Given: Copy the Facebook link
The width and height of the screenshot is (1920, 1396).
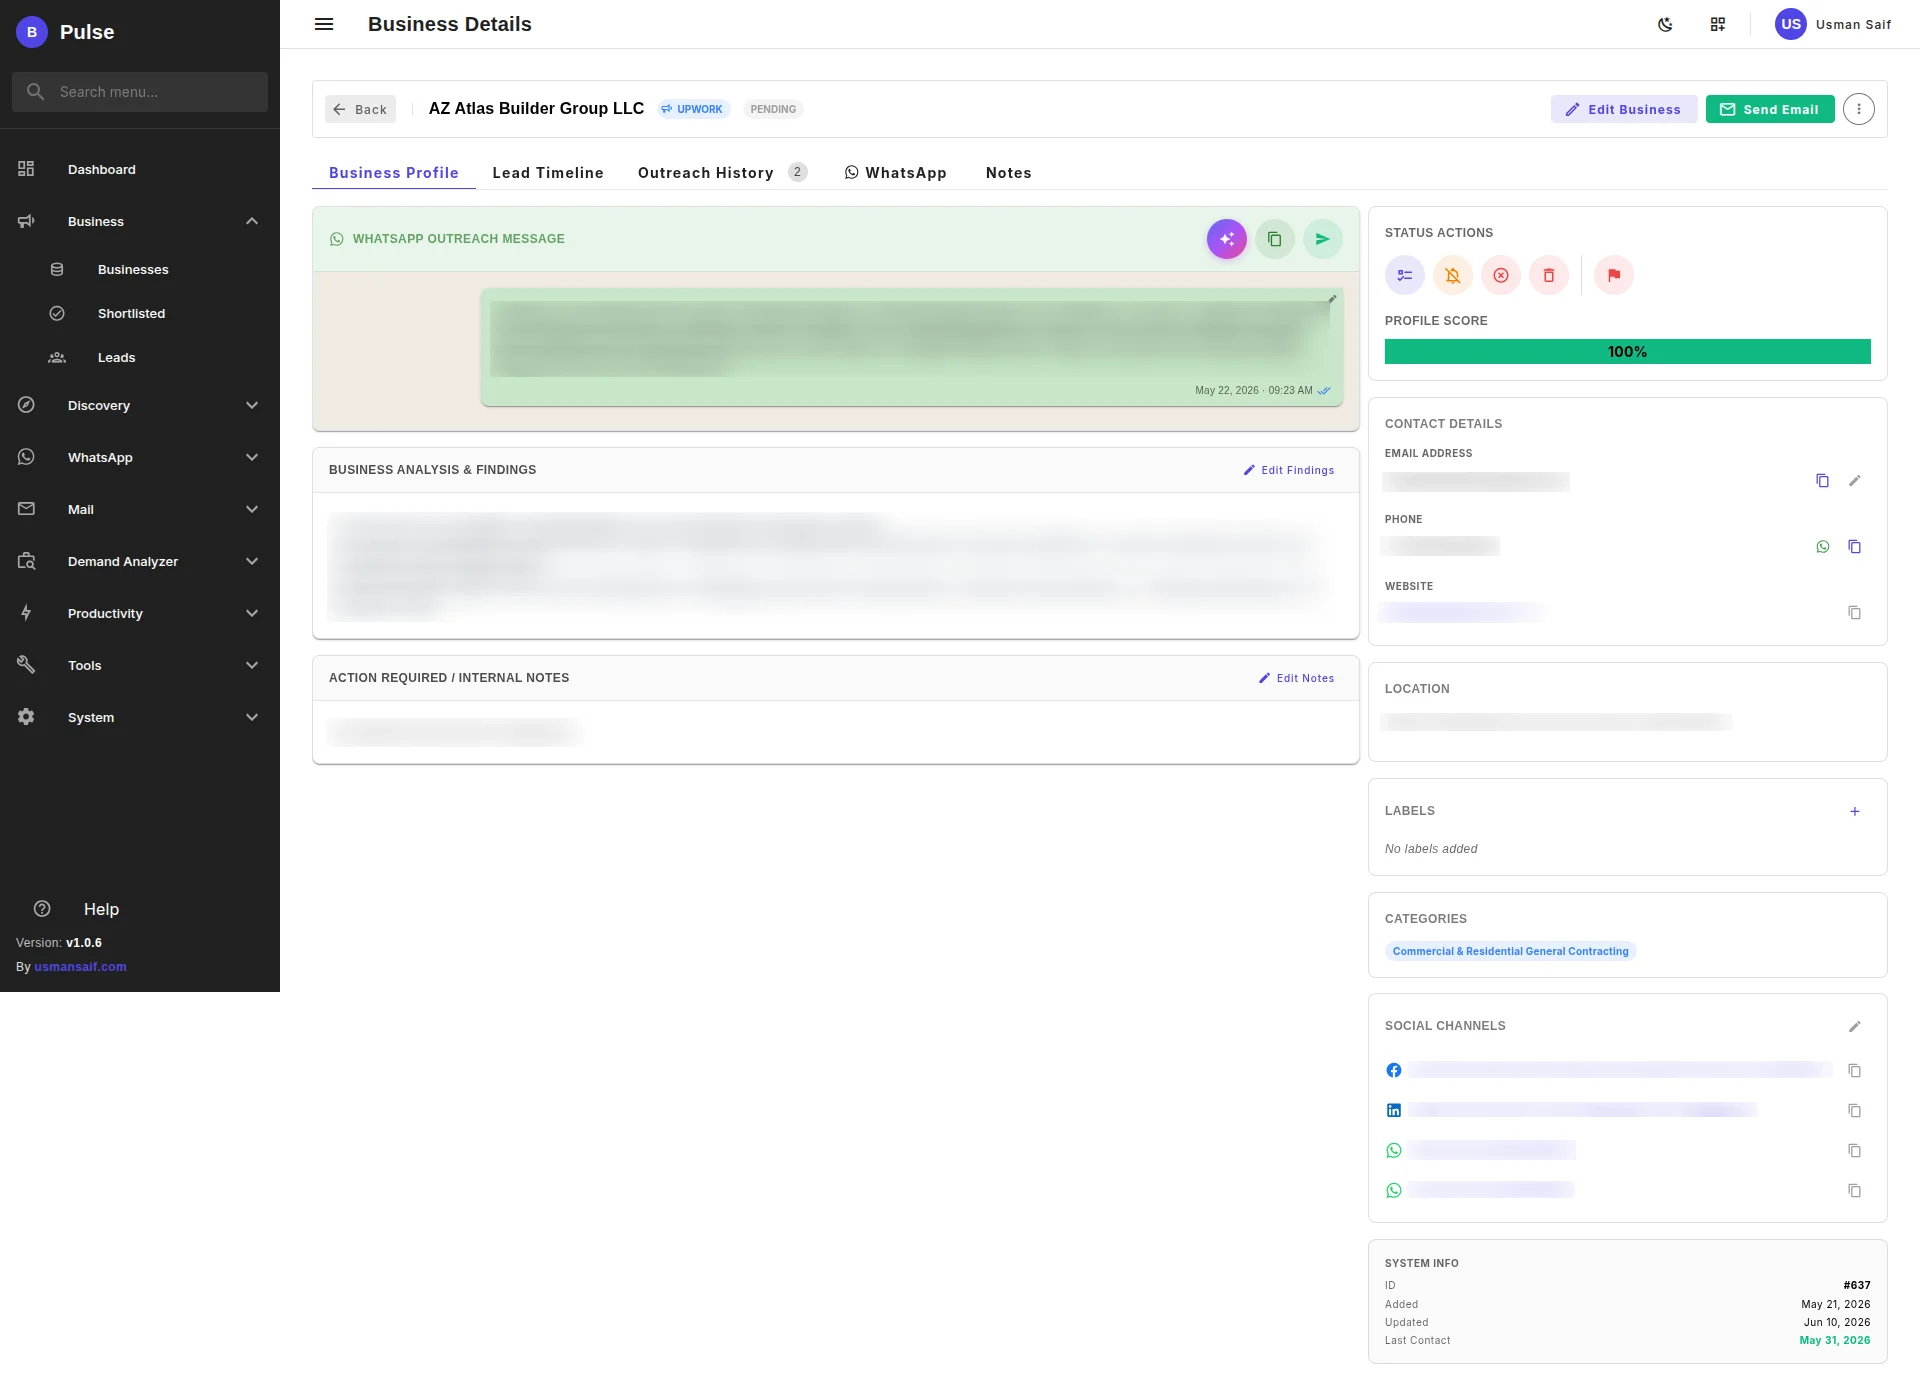Looking at the screenshot, I should point(1855,1071).
